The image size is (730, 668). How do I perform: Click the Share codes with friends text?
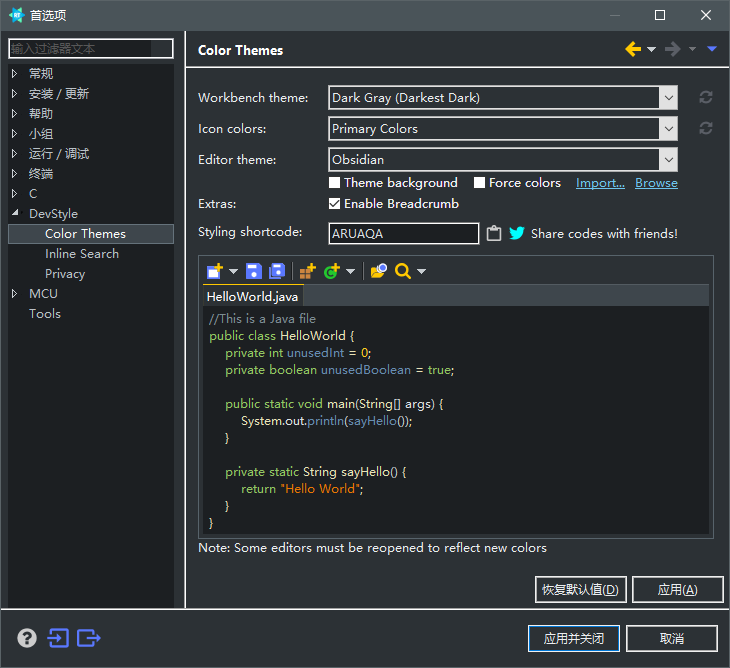coord(604,233)
